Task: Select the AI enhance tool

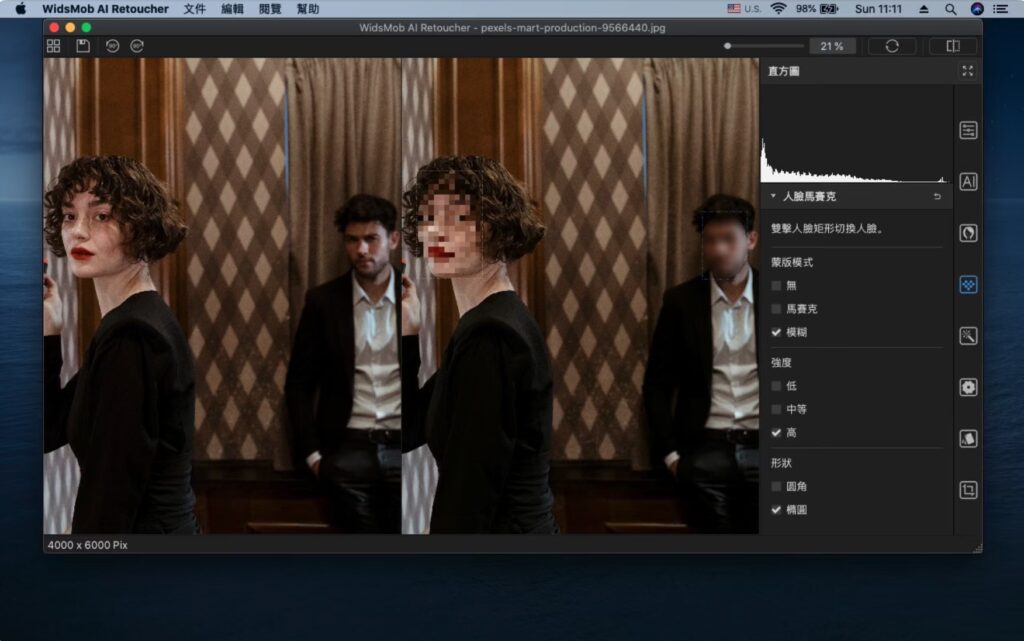Action: click(x=967, y=181)
